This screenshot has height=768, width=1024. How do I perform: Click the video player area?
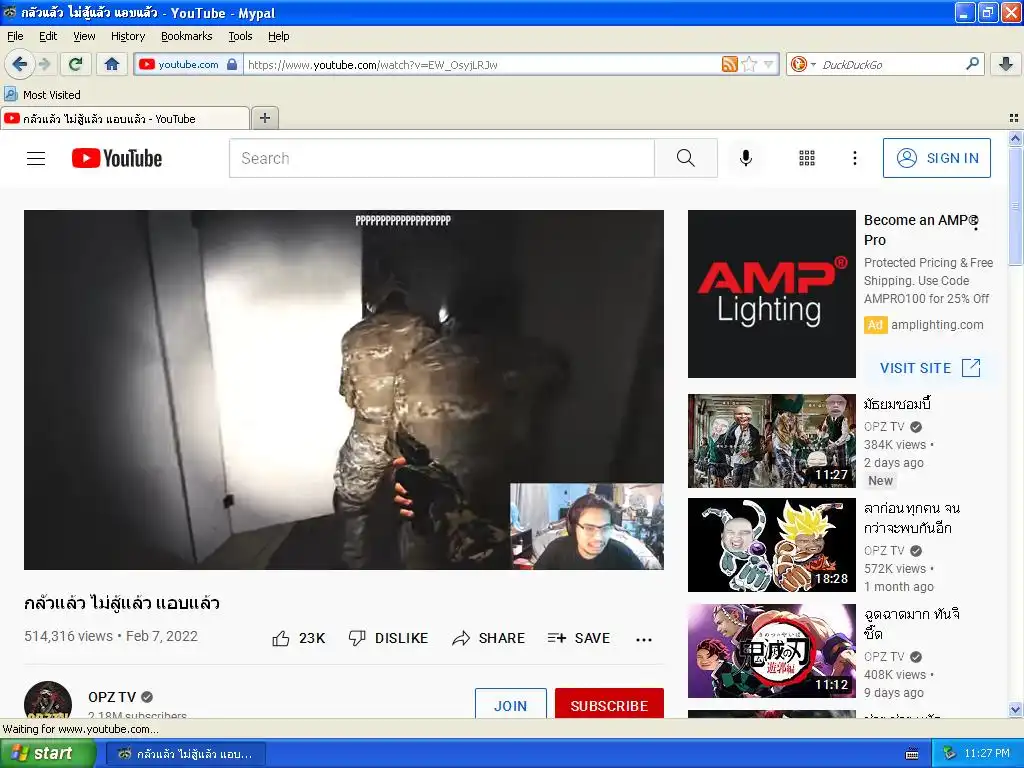tap(344, 389)
